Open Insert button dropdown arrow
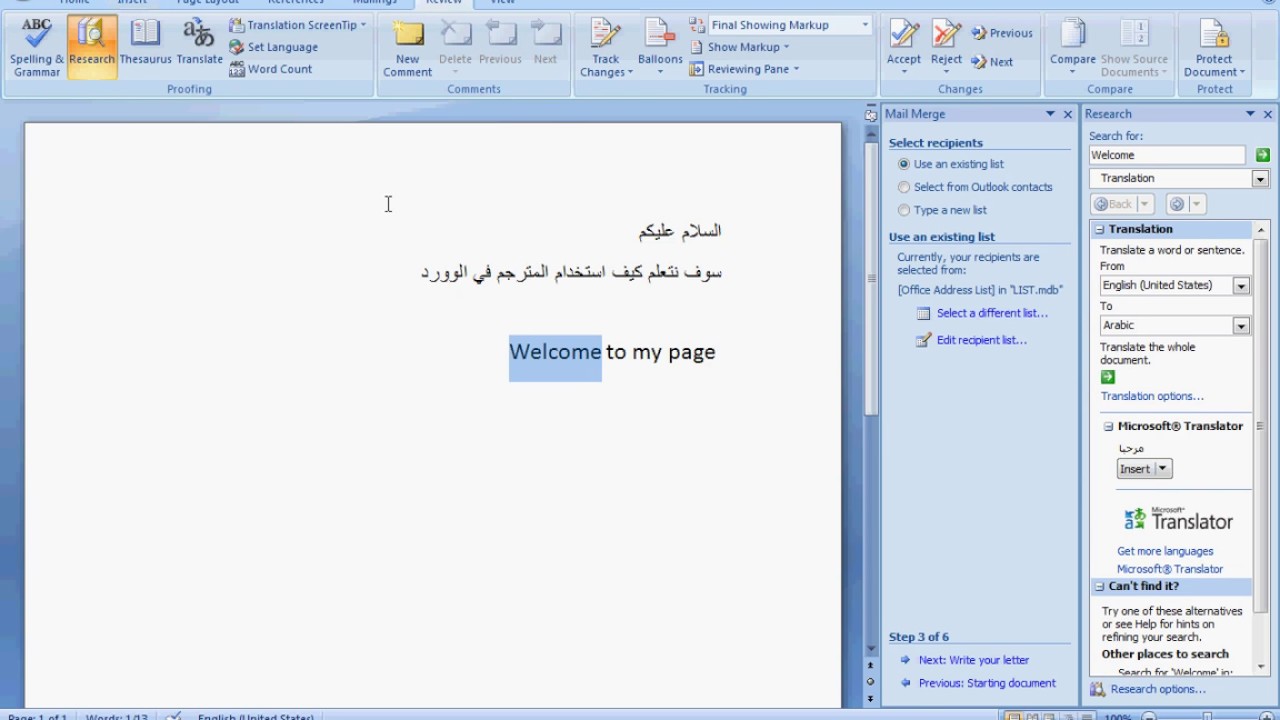Screen dimensions: 1280x720 [x=1162, y=469]
